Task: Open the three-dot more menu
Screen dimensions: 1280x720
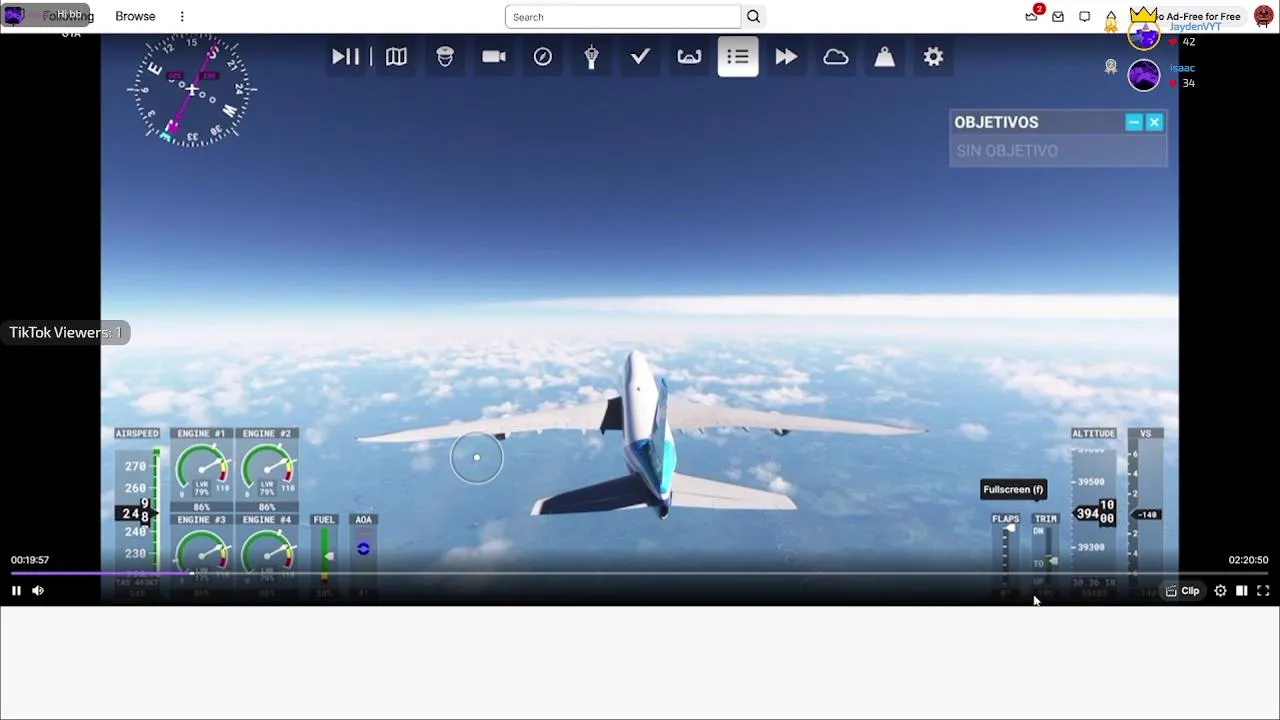Action: pyautogui.click(x=182, y=17)
